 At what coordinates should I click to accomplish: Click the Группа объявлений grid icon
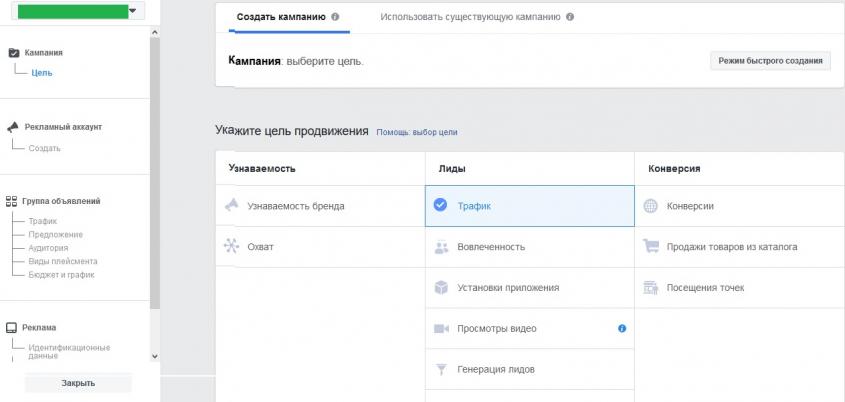coord(11,201)
